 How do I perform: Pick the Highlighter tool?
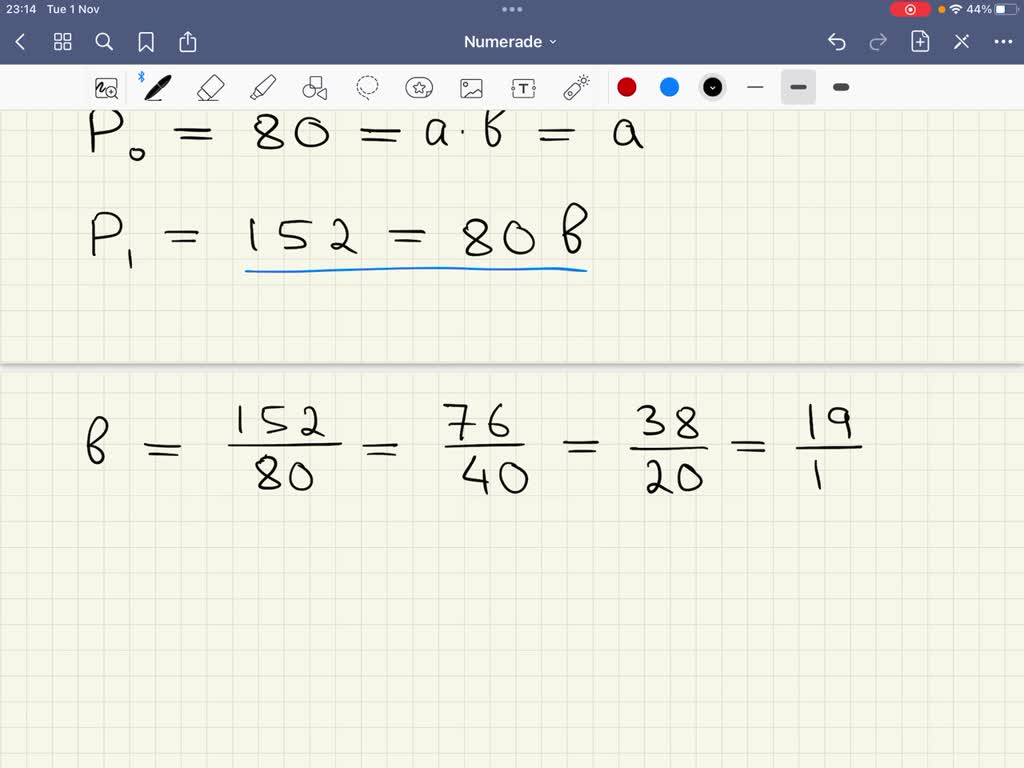pyautogui.click(x=263, y=87)
